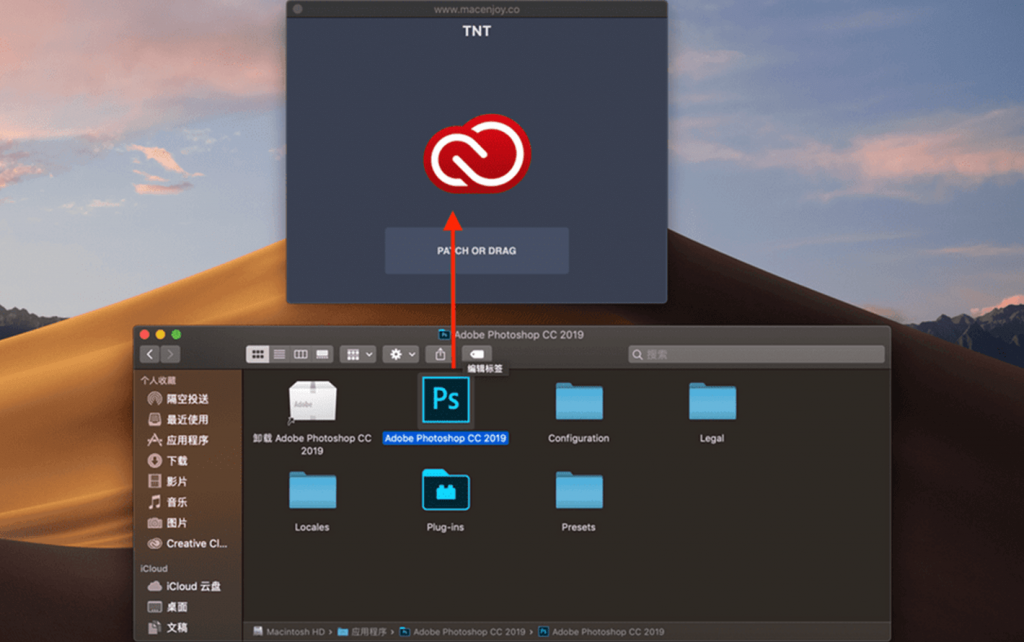This screenshot has height=642, width=1024.
Task: Minimize the Finder window with the yellow button
Action: click(x=160, y=334)
